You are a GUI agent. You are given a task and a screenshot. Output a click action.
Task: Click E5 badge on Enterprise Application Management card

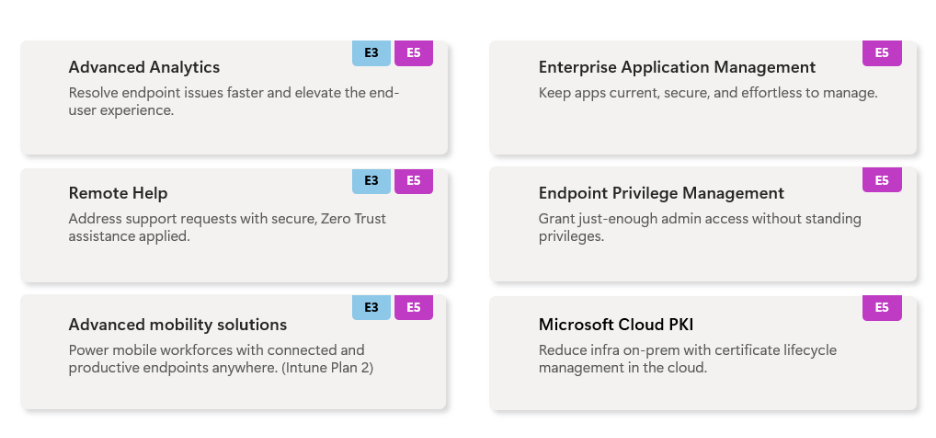882,53
